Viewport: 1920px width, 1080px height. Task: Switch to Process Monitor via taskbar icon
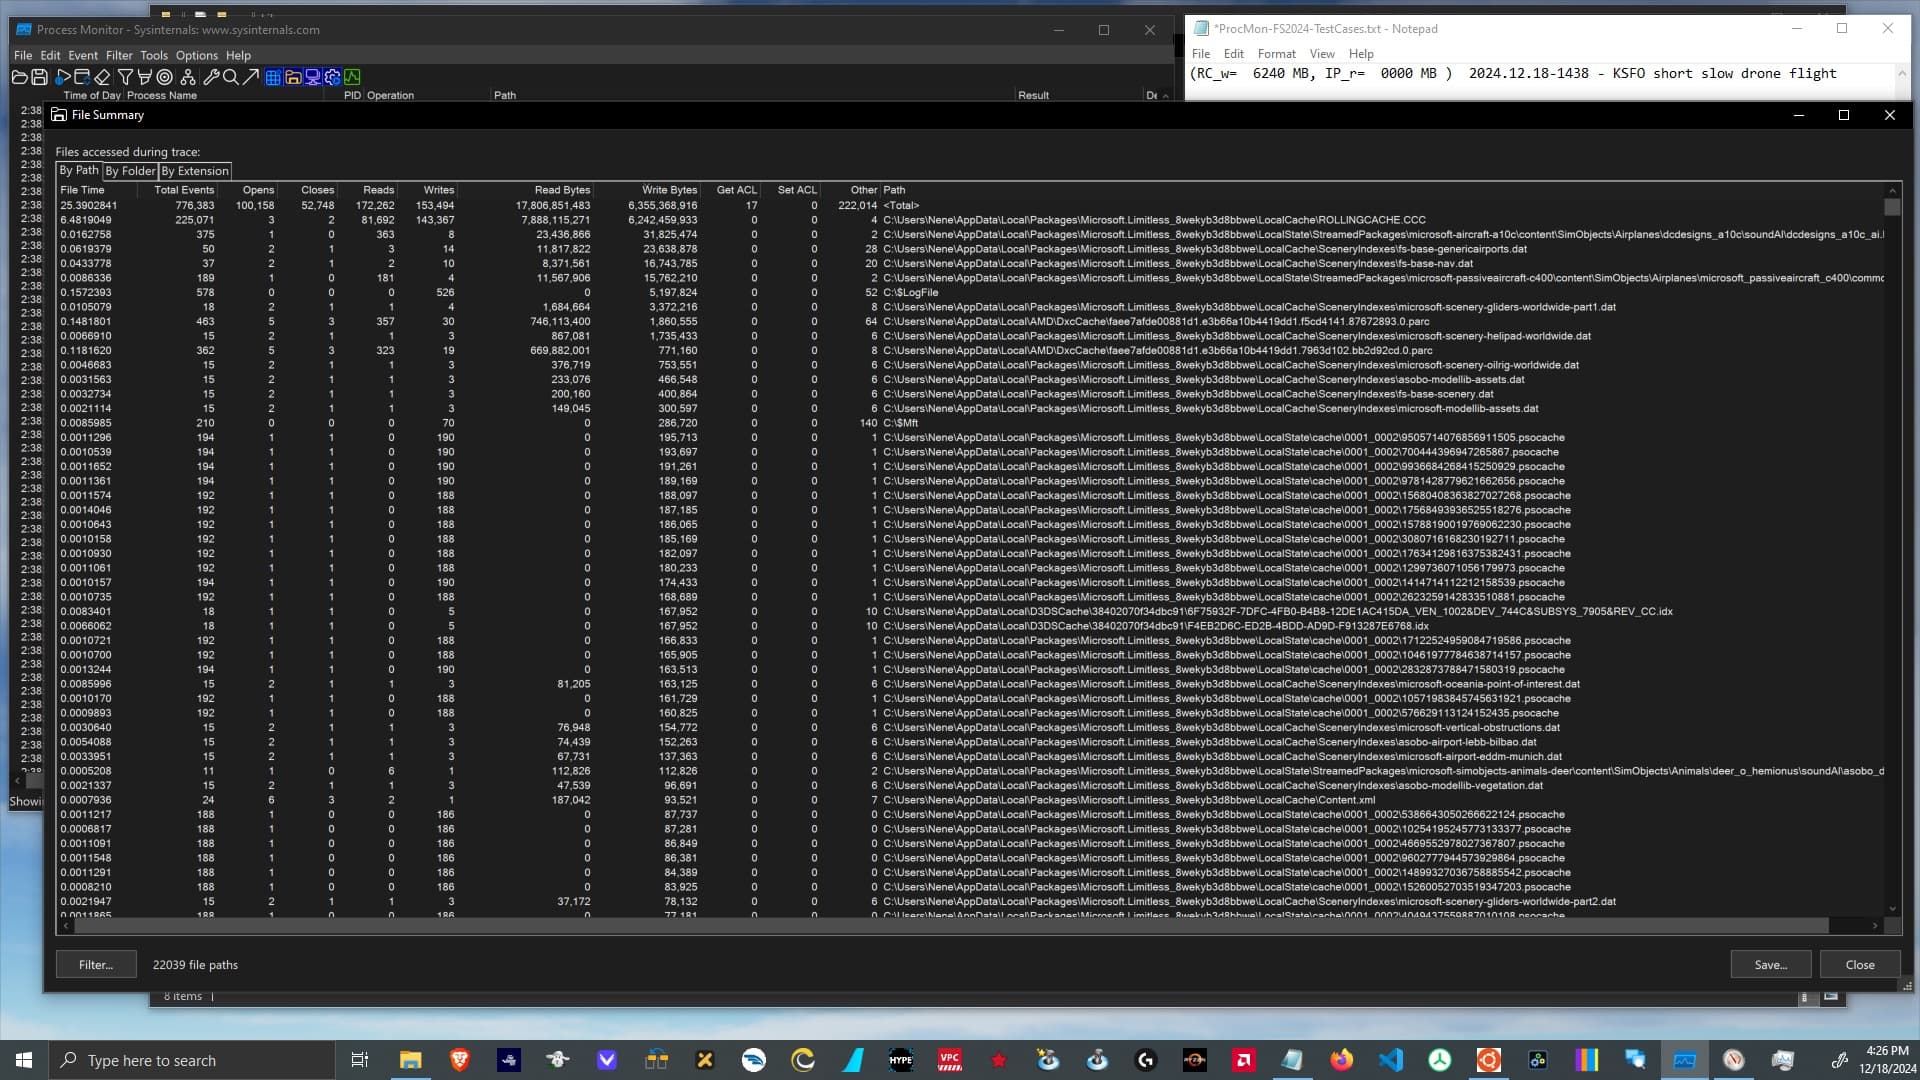pos(1684,1060)
